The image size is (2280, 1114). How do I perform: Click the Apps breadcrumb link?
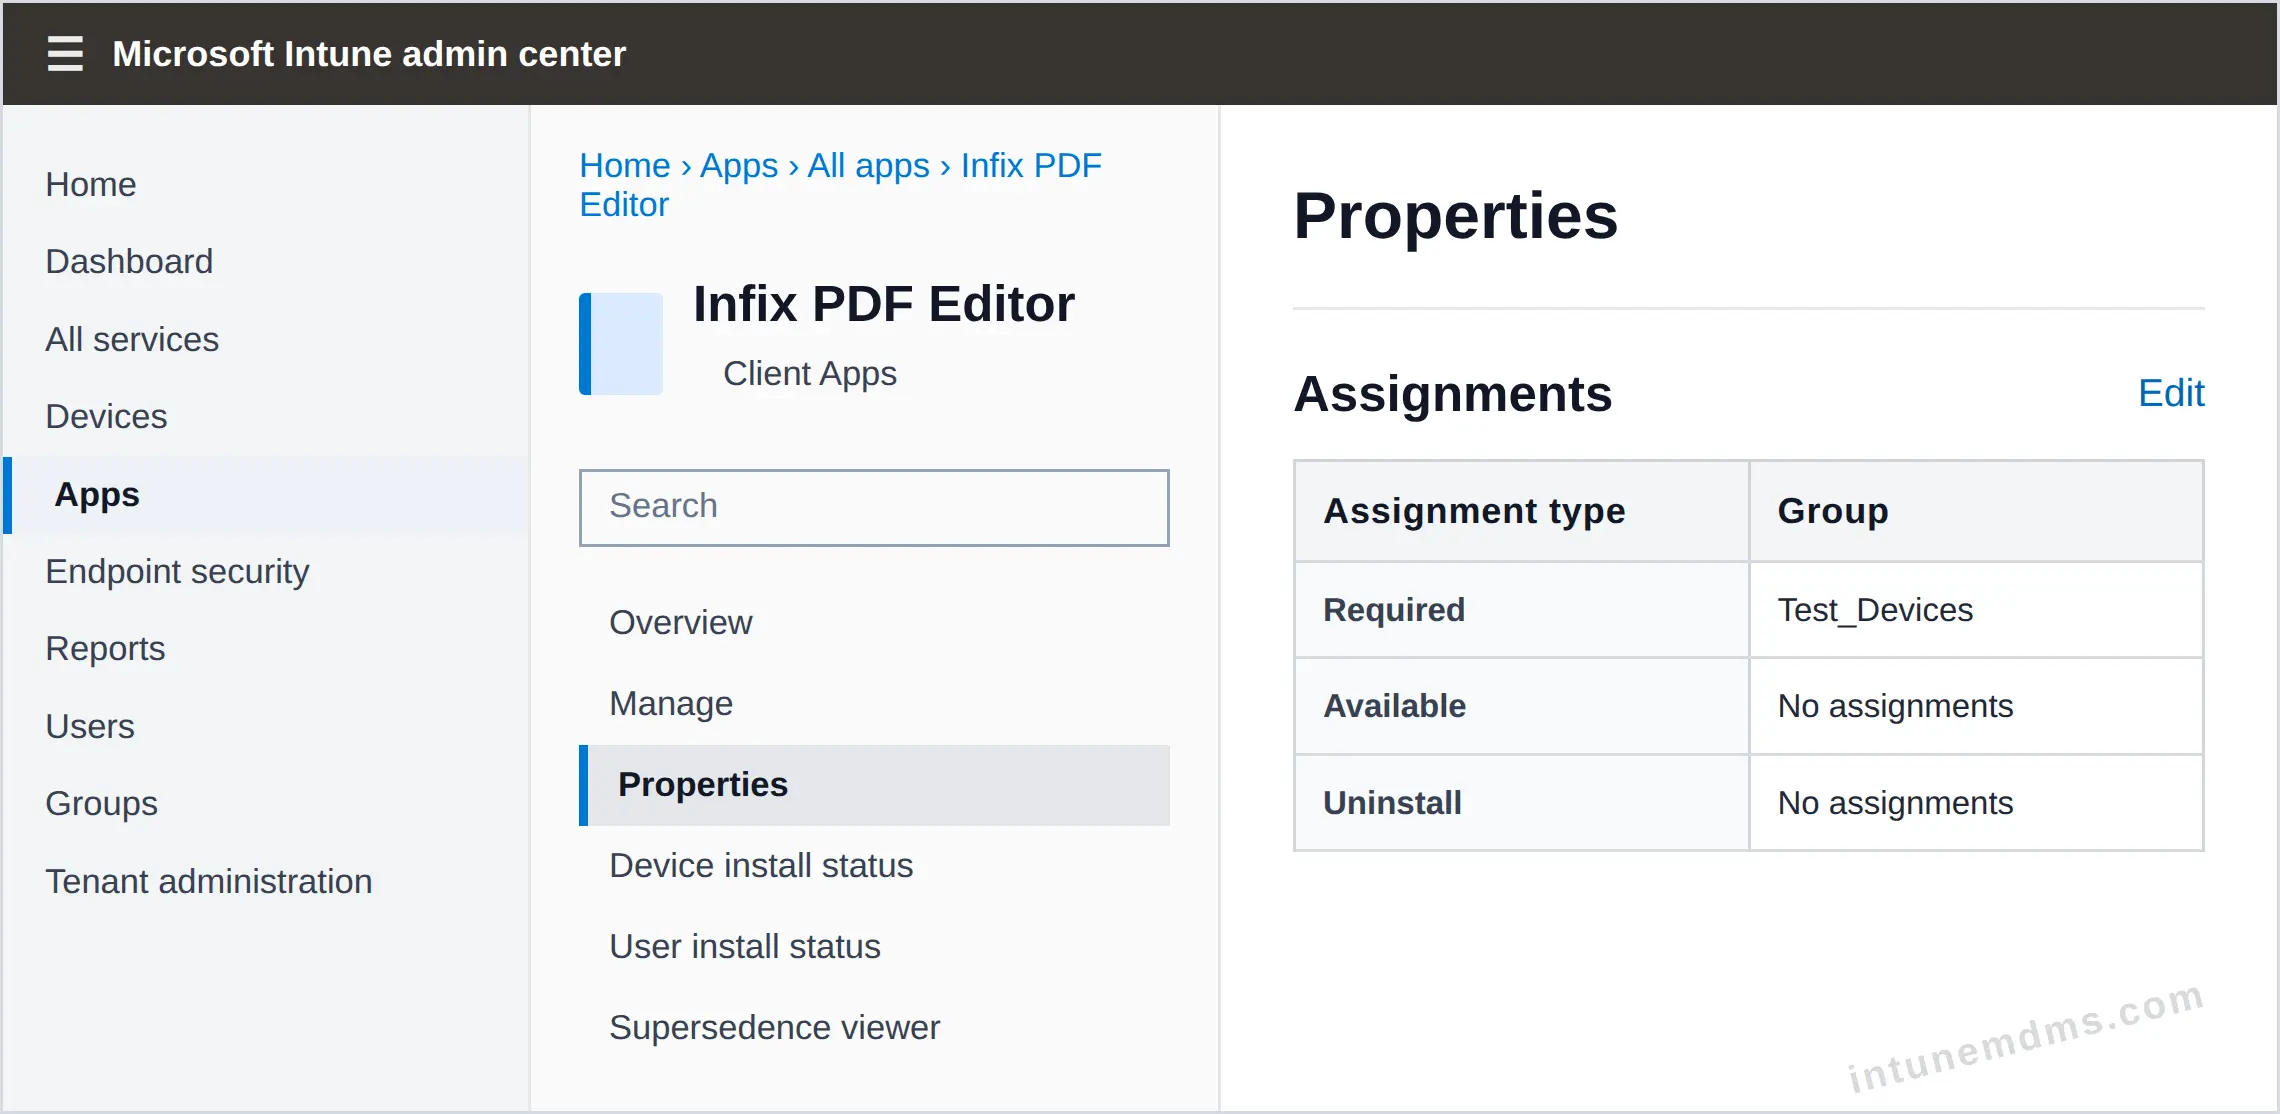coord(739,165)
